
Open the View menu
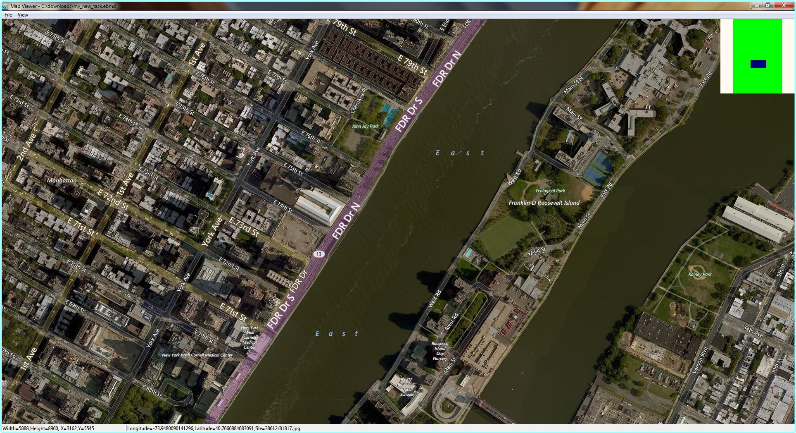tap(23, 15)
